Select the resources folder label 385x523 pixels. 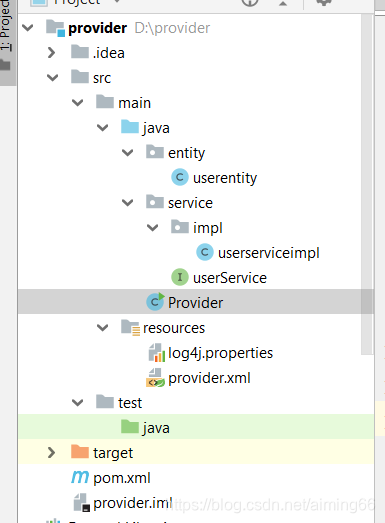[174, 328]
